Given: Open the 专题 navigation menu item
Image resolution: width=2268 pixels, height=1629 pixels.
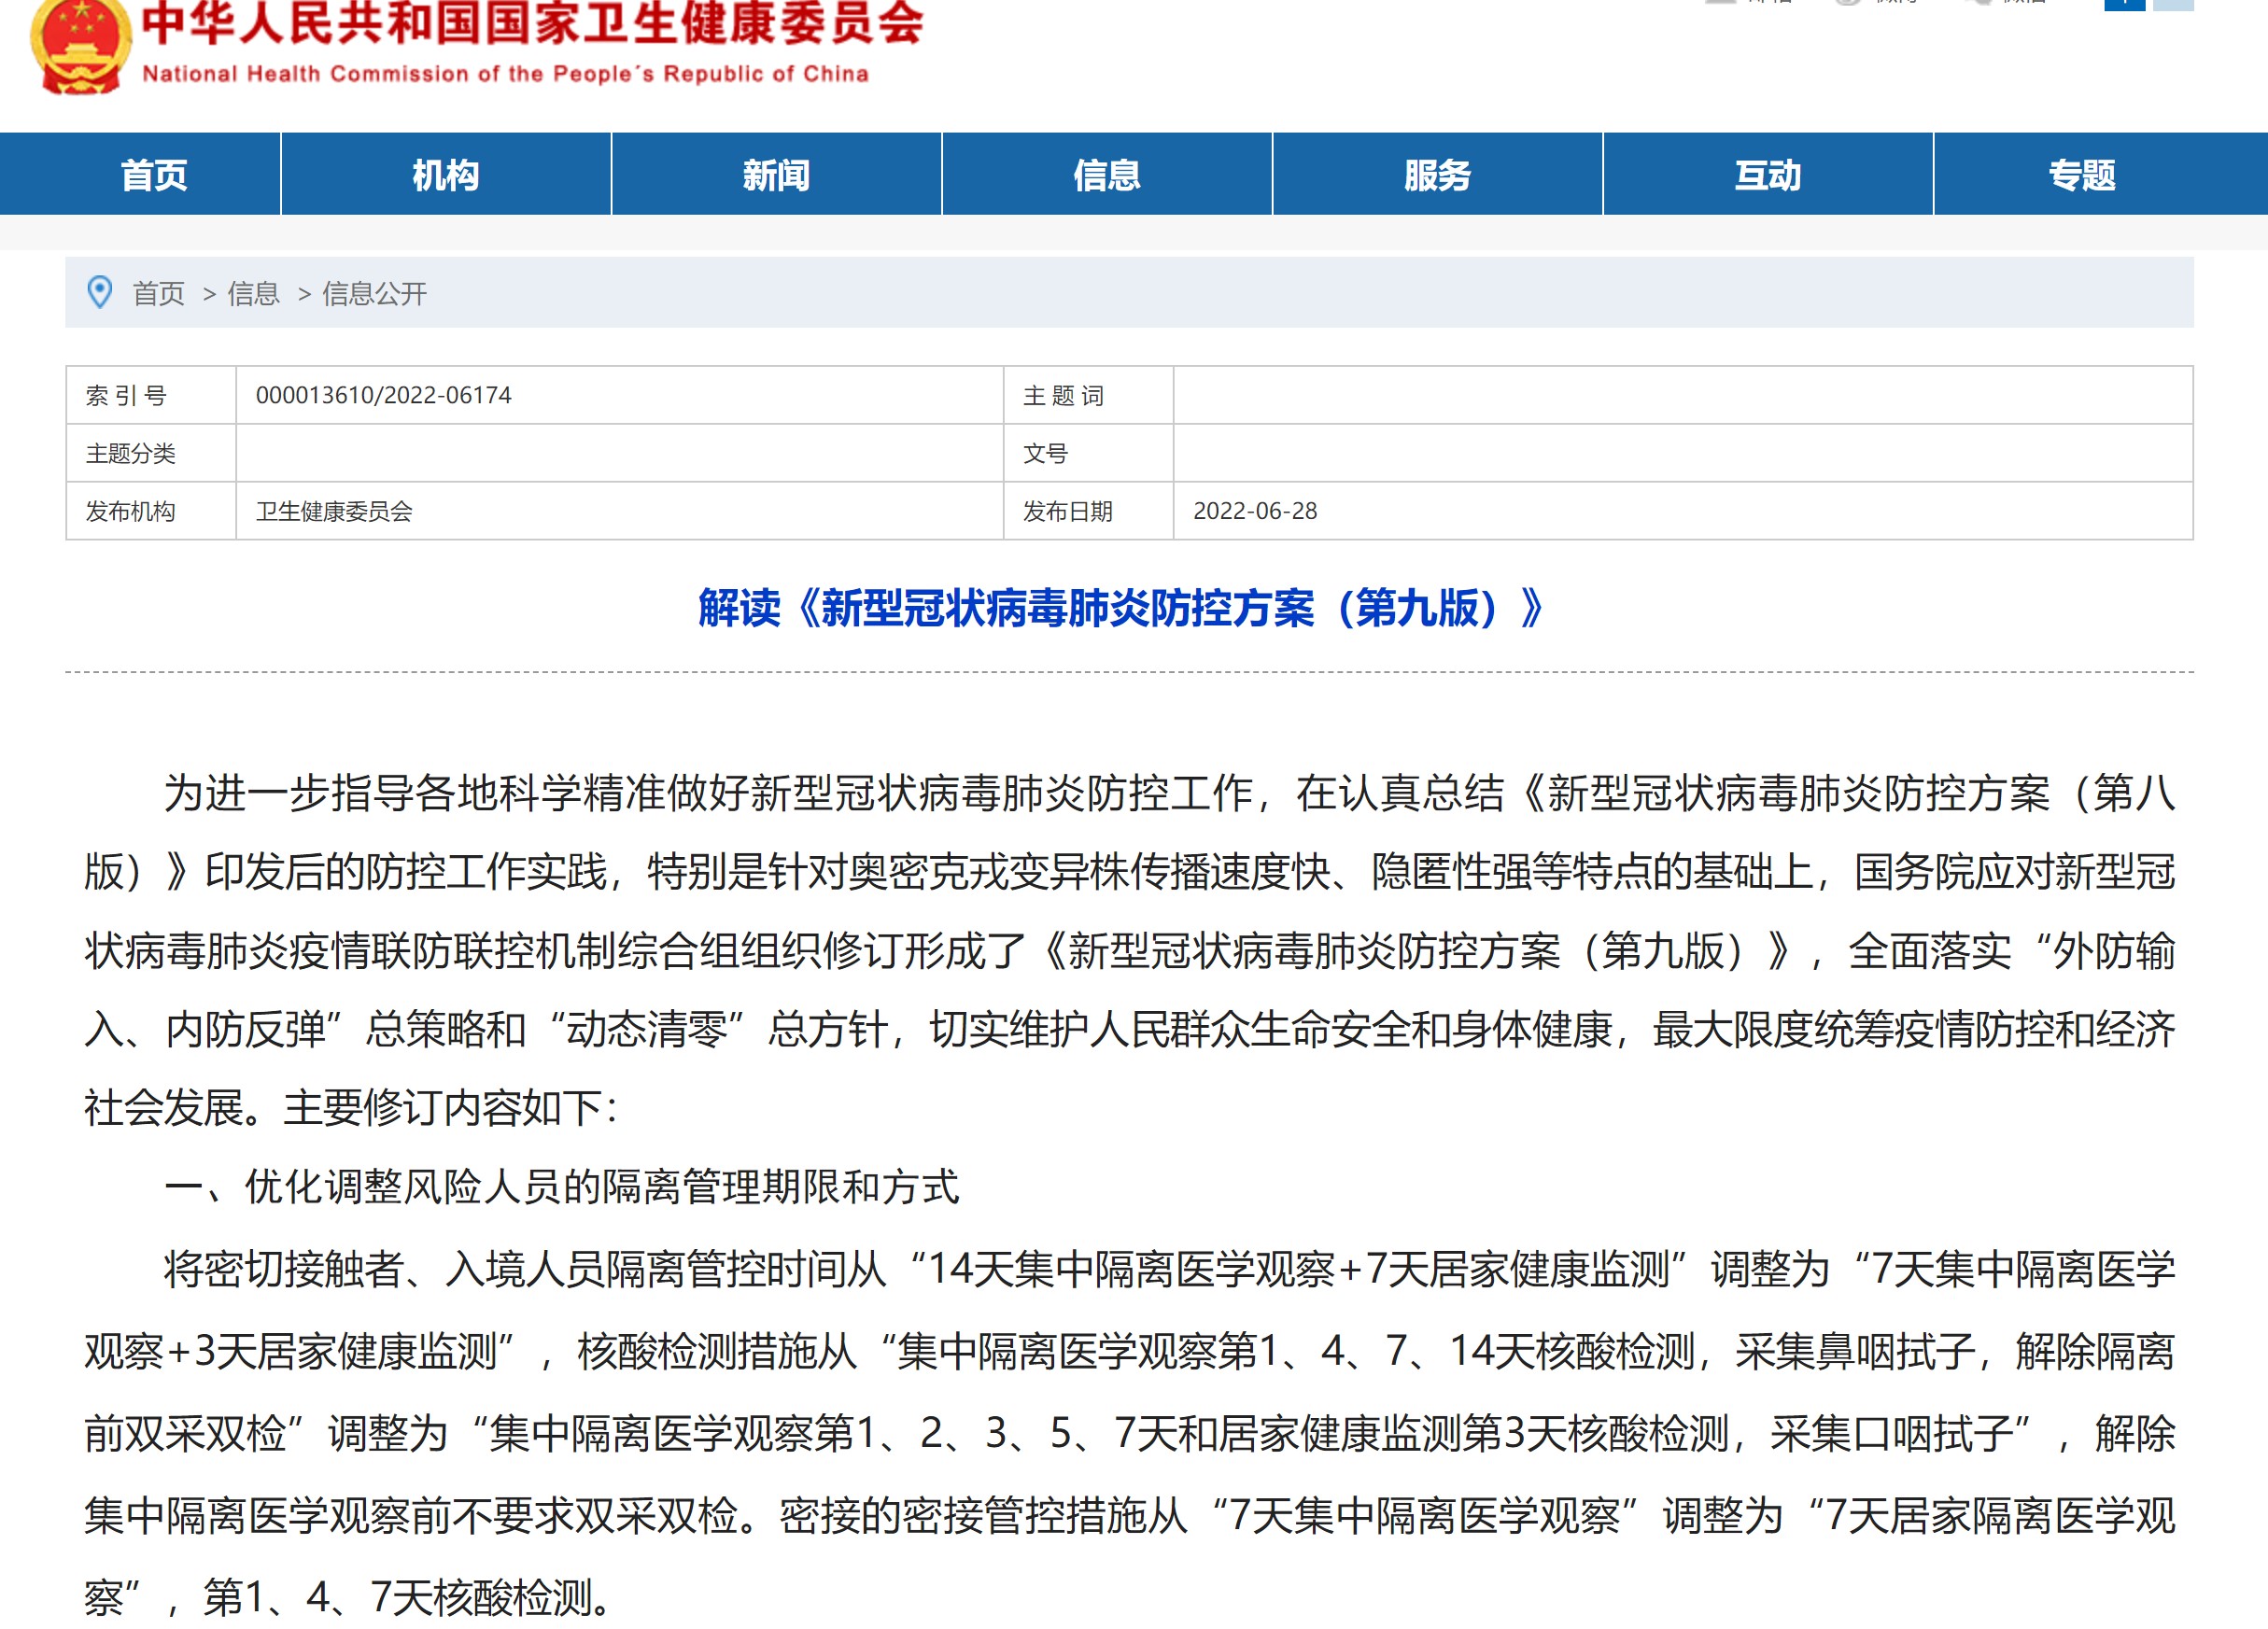Looking at the screenshot, I should tap(2082, 175).
